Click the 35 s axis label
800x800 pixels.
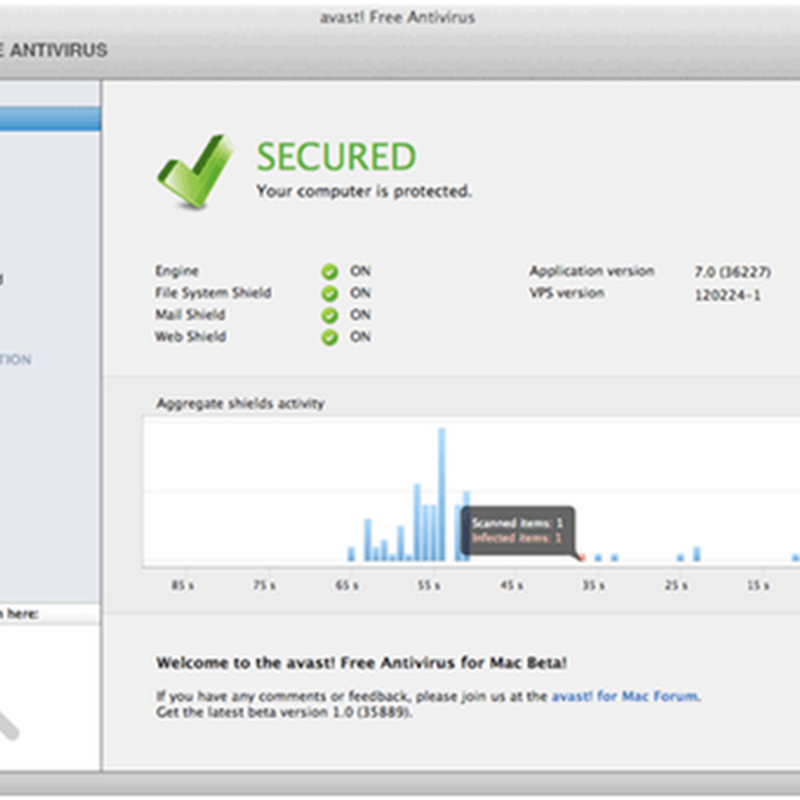[x=594, y=585]
